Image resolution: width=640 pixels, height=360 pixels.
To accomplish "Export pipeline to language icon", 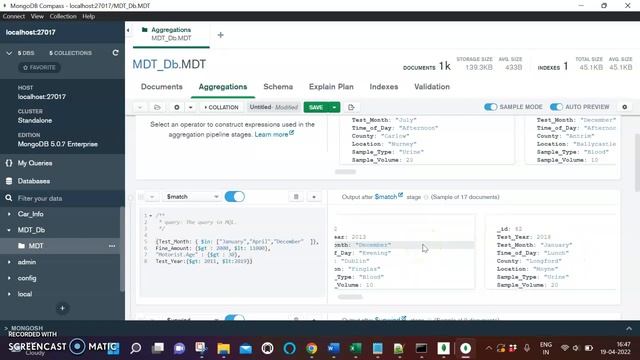I will pyautogui.click(x=351, y=107).
